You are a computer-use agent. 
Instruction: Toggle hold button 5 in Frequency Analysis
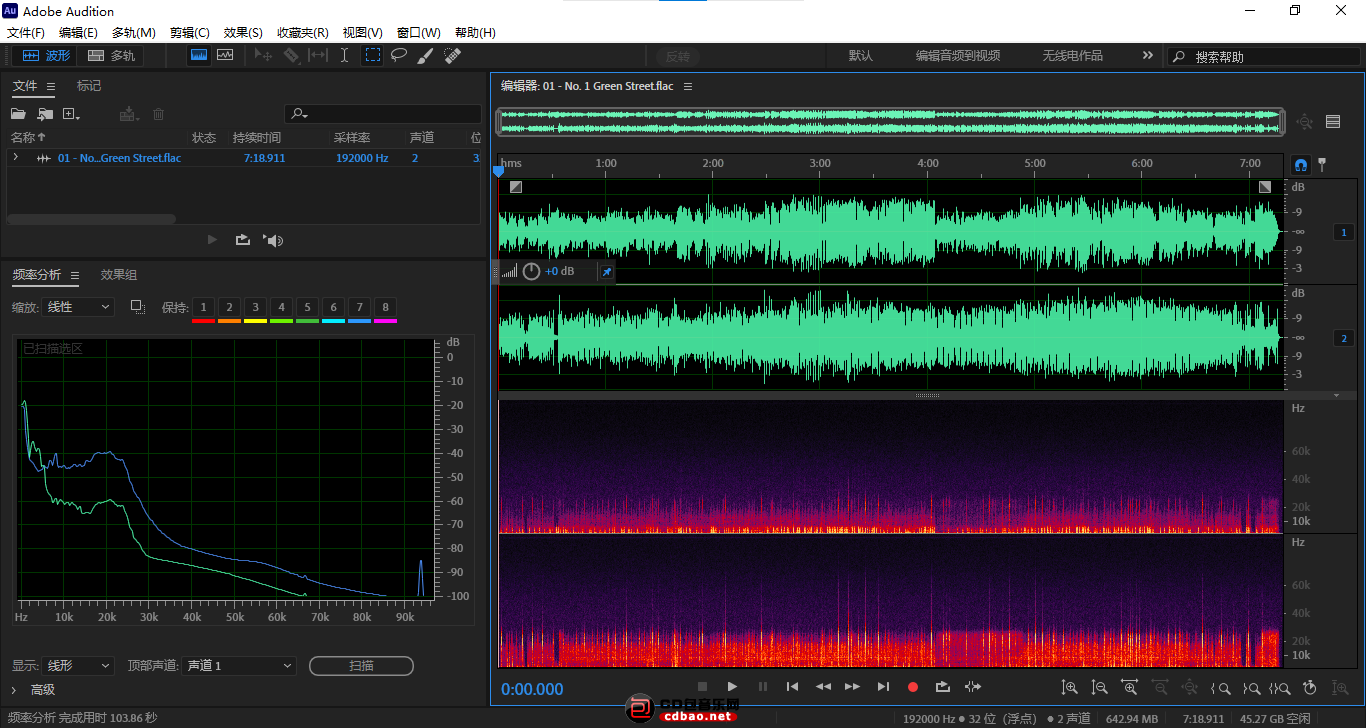[307, 307]
